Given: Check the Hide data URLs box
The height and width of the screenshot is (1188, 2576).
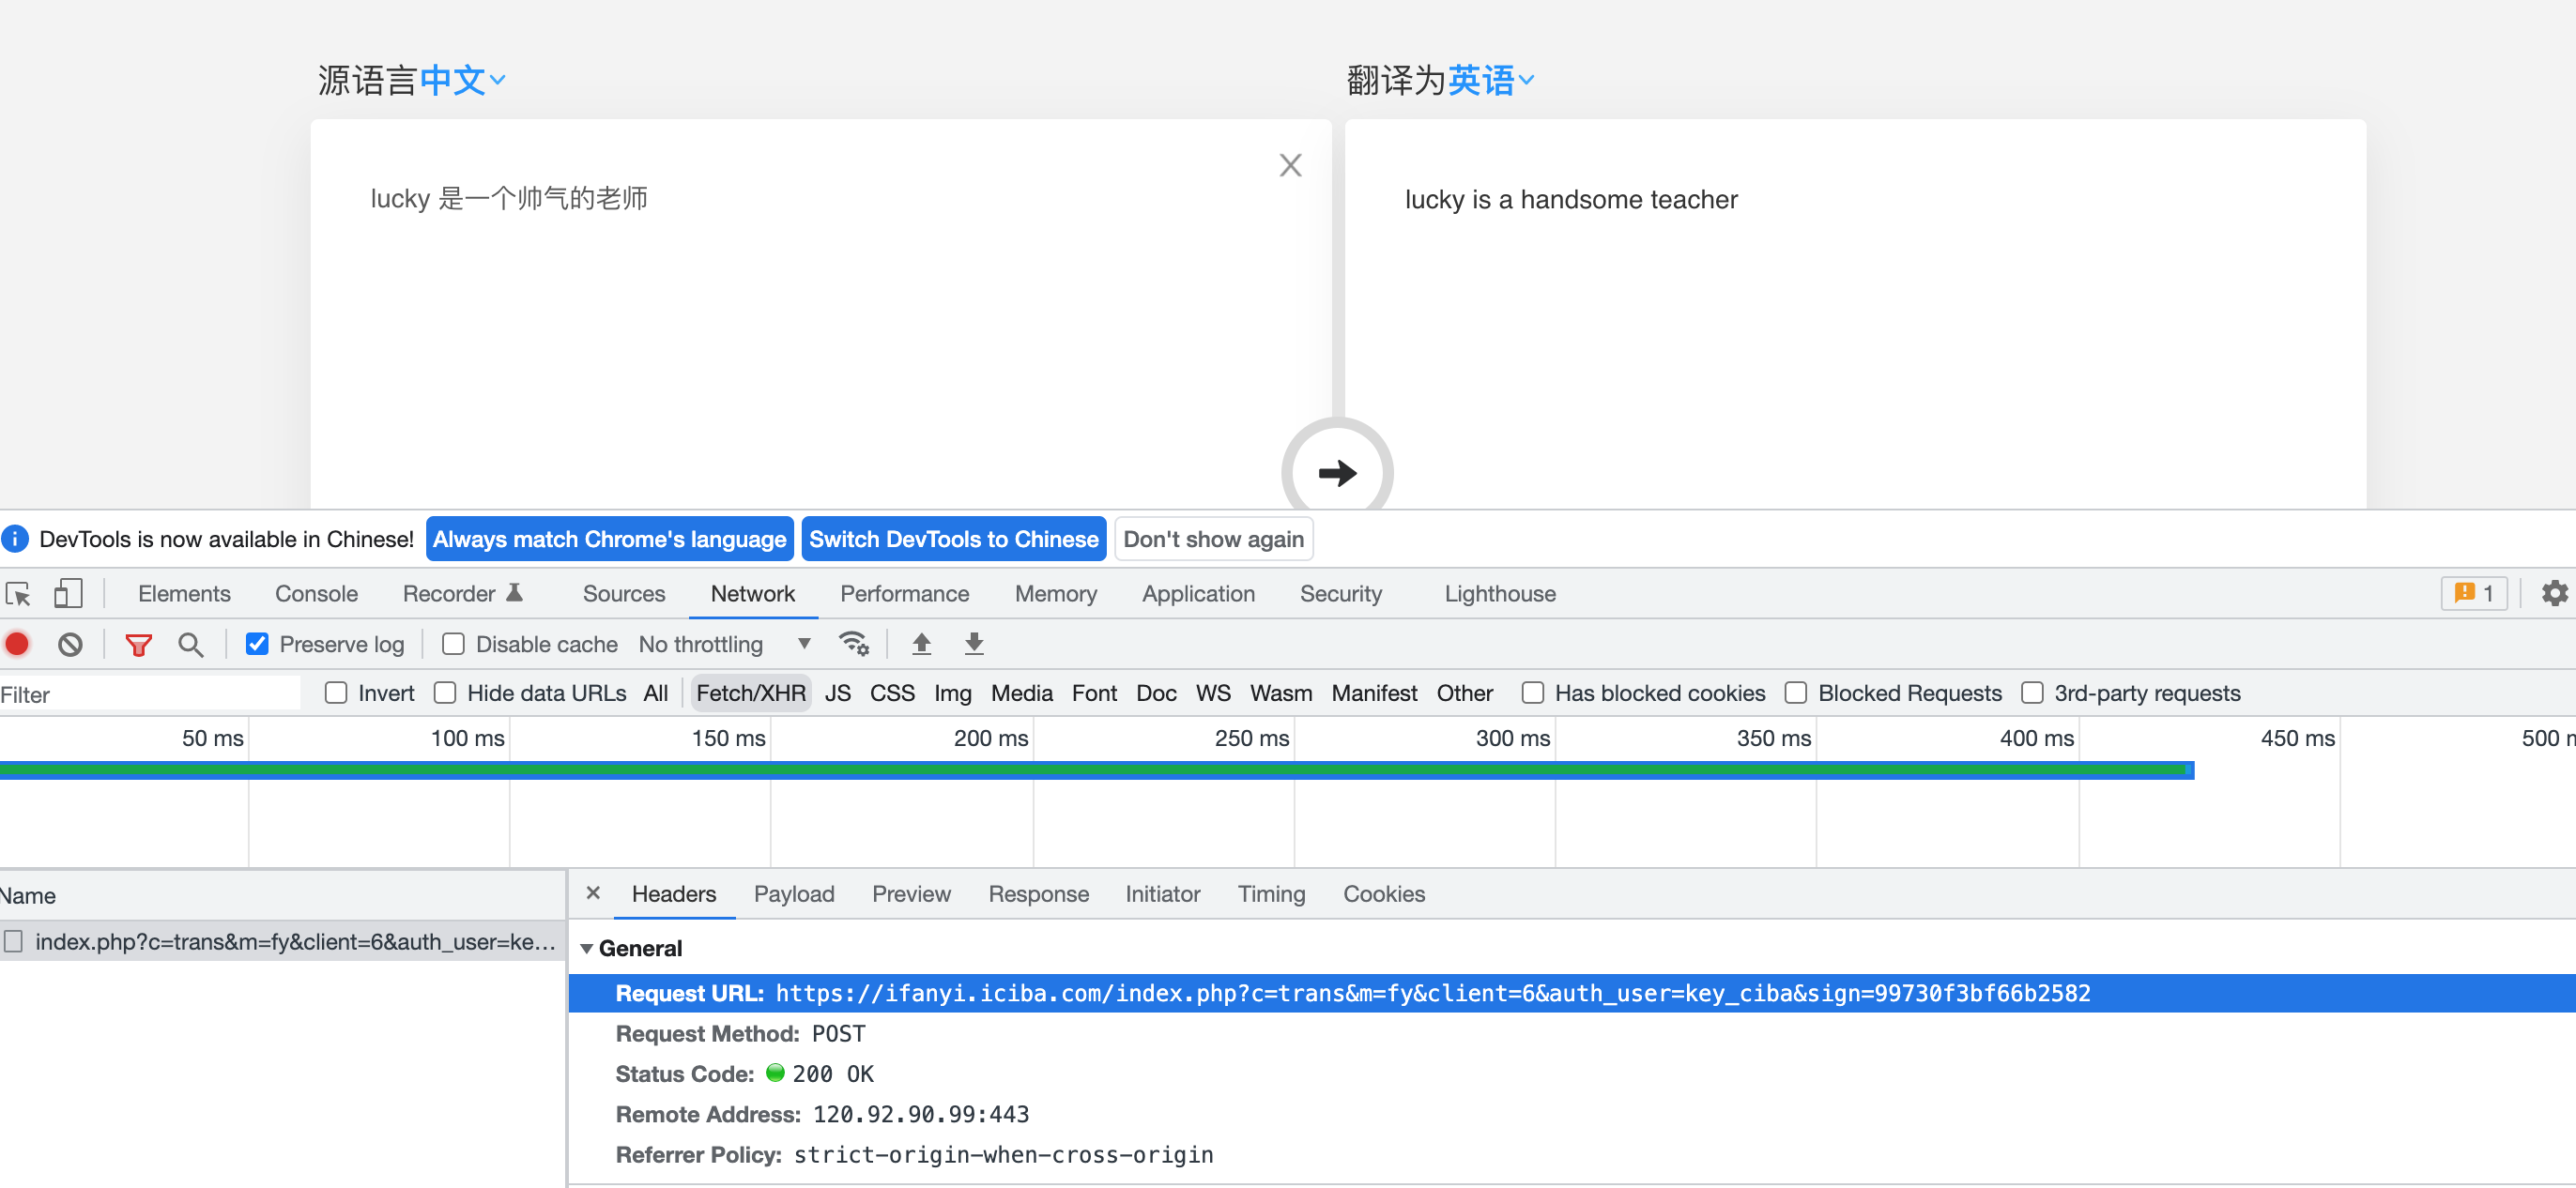Looking at the screenshot, I should (445, 693).
